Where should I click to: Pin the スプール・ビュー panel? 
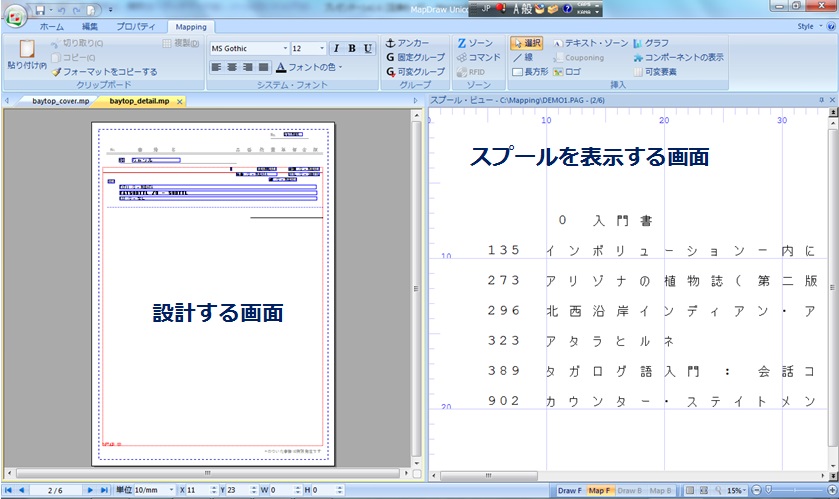(x=821, y=100)
